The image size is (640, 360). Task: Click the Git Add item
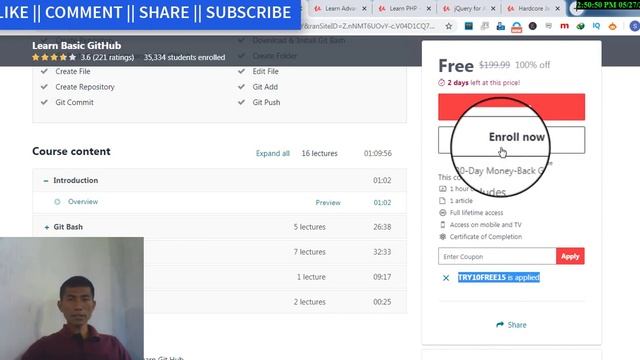tap(265, 87)
